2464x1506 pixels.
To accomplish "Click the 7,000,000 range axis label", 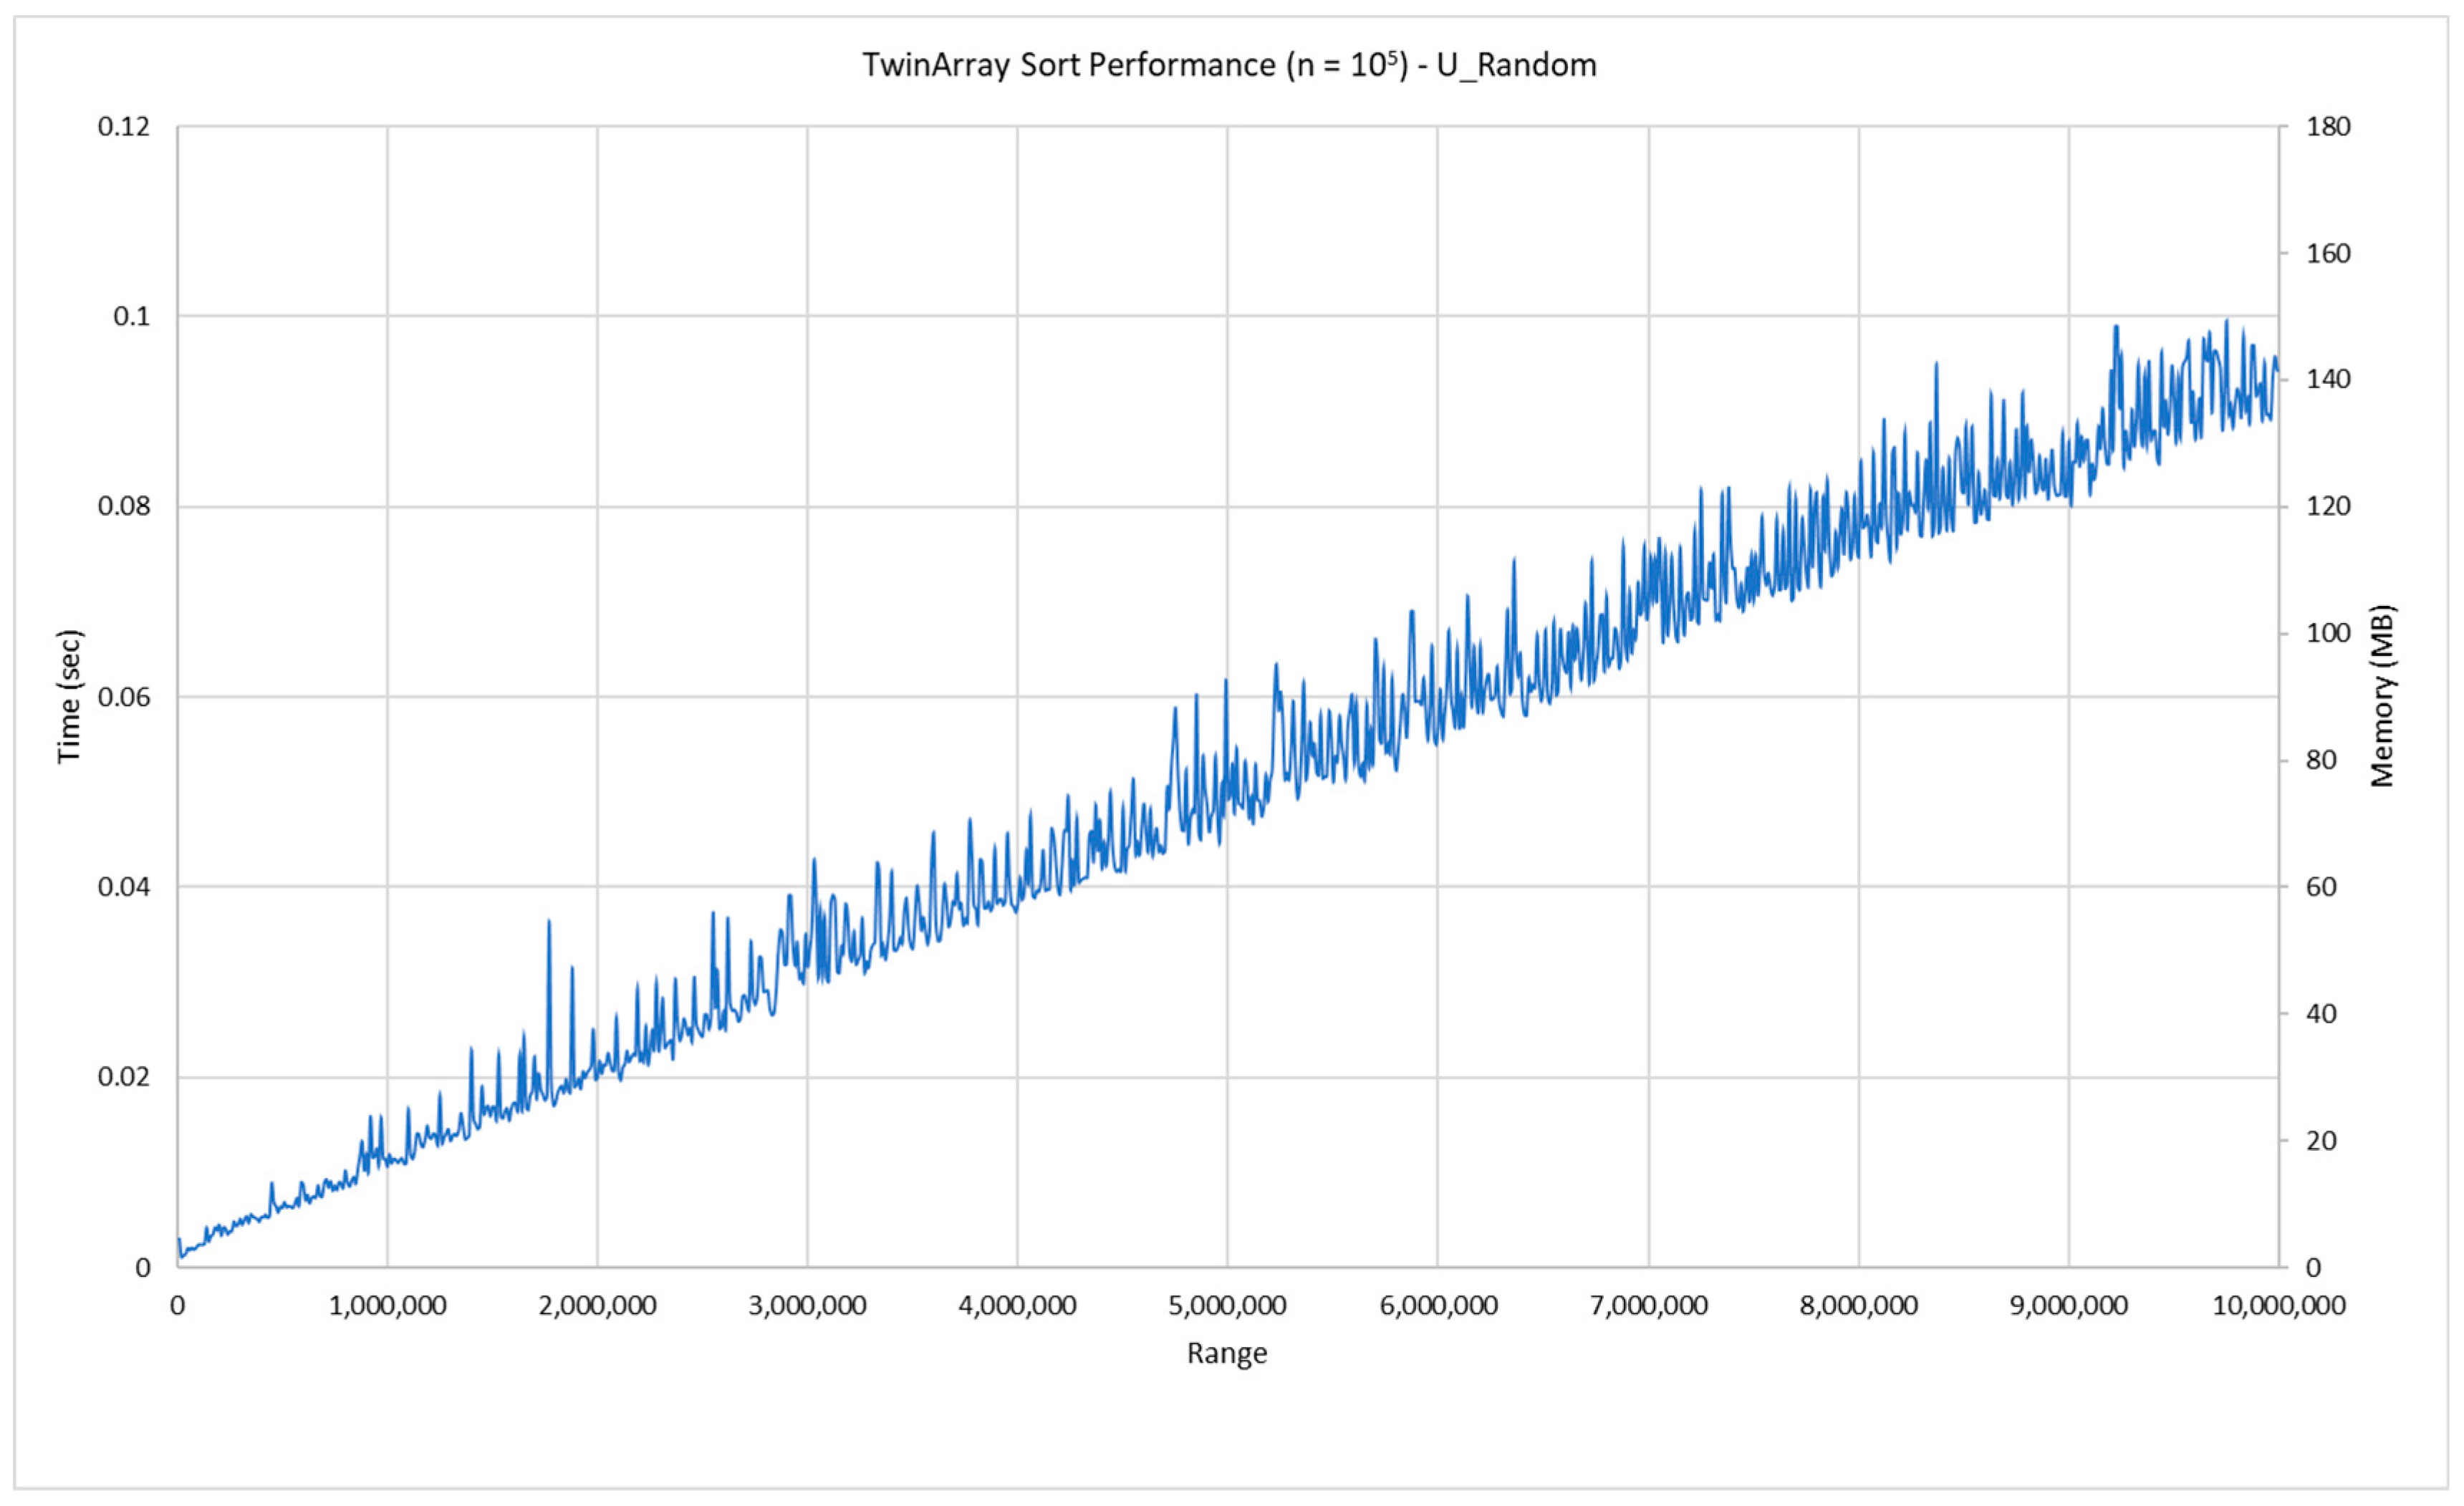I will tap(1648, 1305).
